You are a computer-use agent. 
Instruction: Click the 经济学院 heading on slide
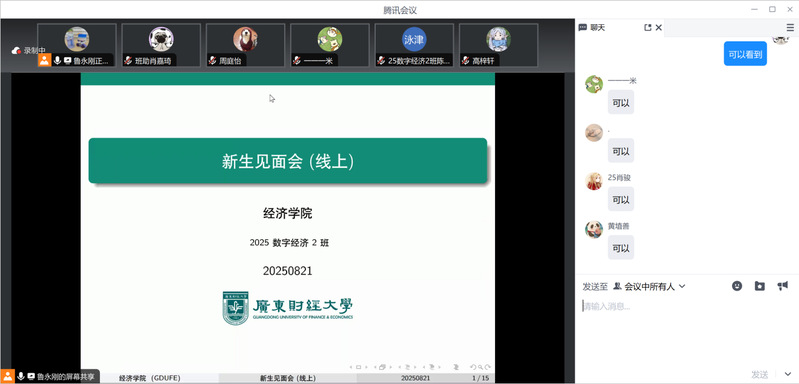click(x=287, y=214)
